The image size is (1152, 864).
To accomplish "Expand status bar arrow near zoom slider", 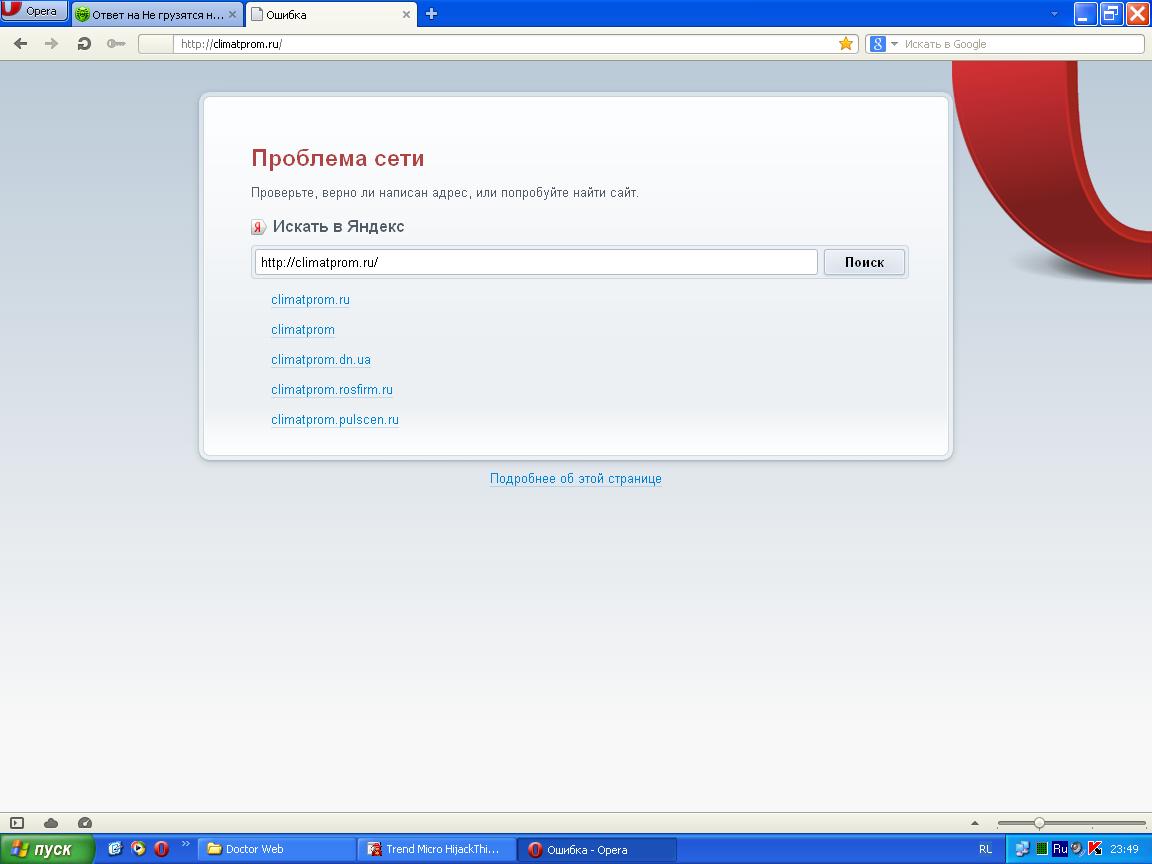I will click(x=975, y=823).
